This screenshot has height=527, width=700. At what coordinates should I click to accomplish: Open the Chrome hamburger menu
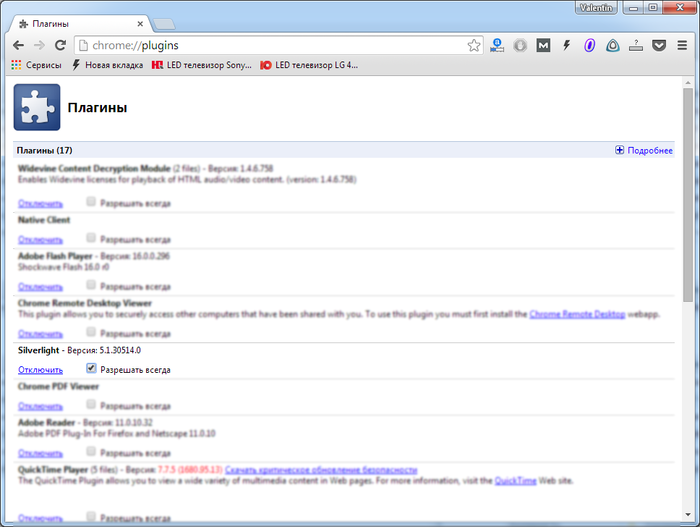coord(682,45)
